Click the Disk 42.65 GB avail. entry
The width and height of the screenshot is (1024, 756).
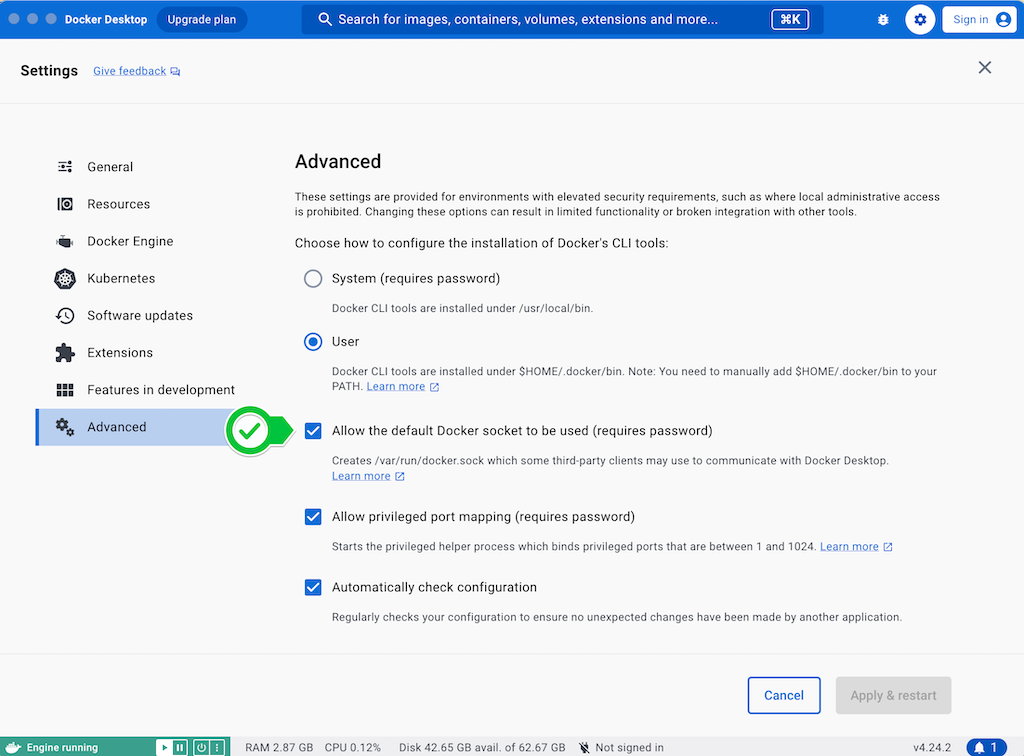[482, 748]
